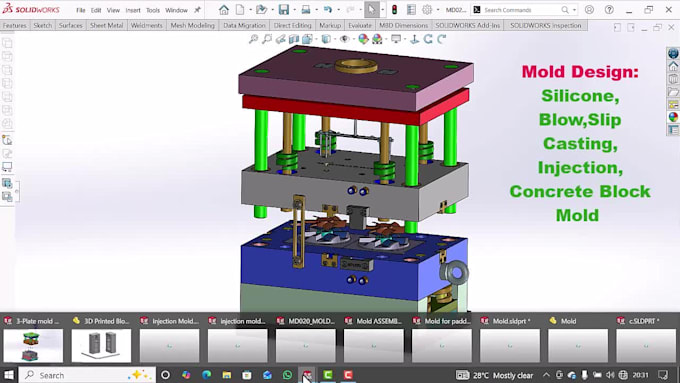Click the Windows taskbar Search box

pyautogui.click(x=87, y=375)
